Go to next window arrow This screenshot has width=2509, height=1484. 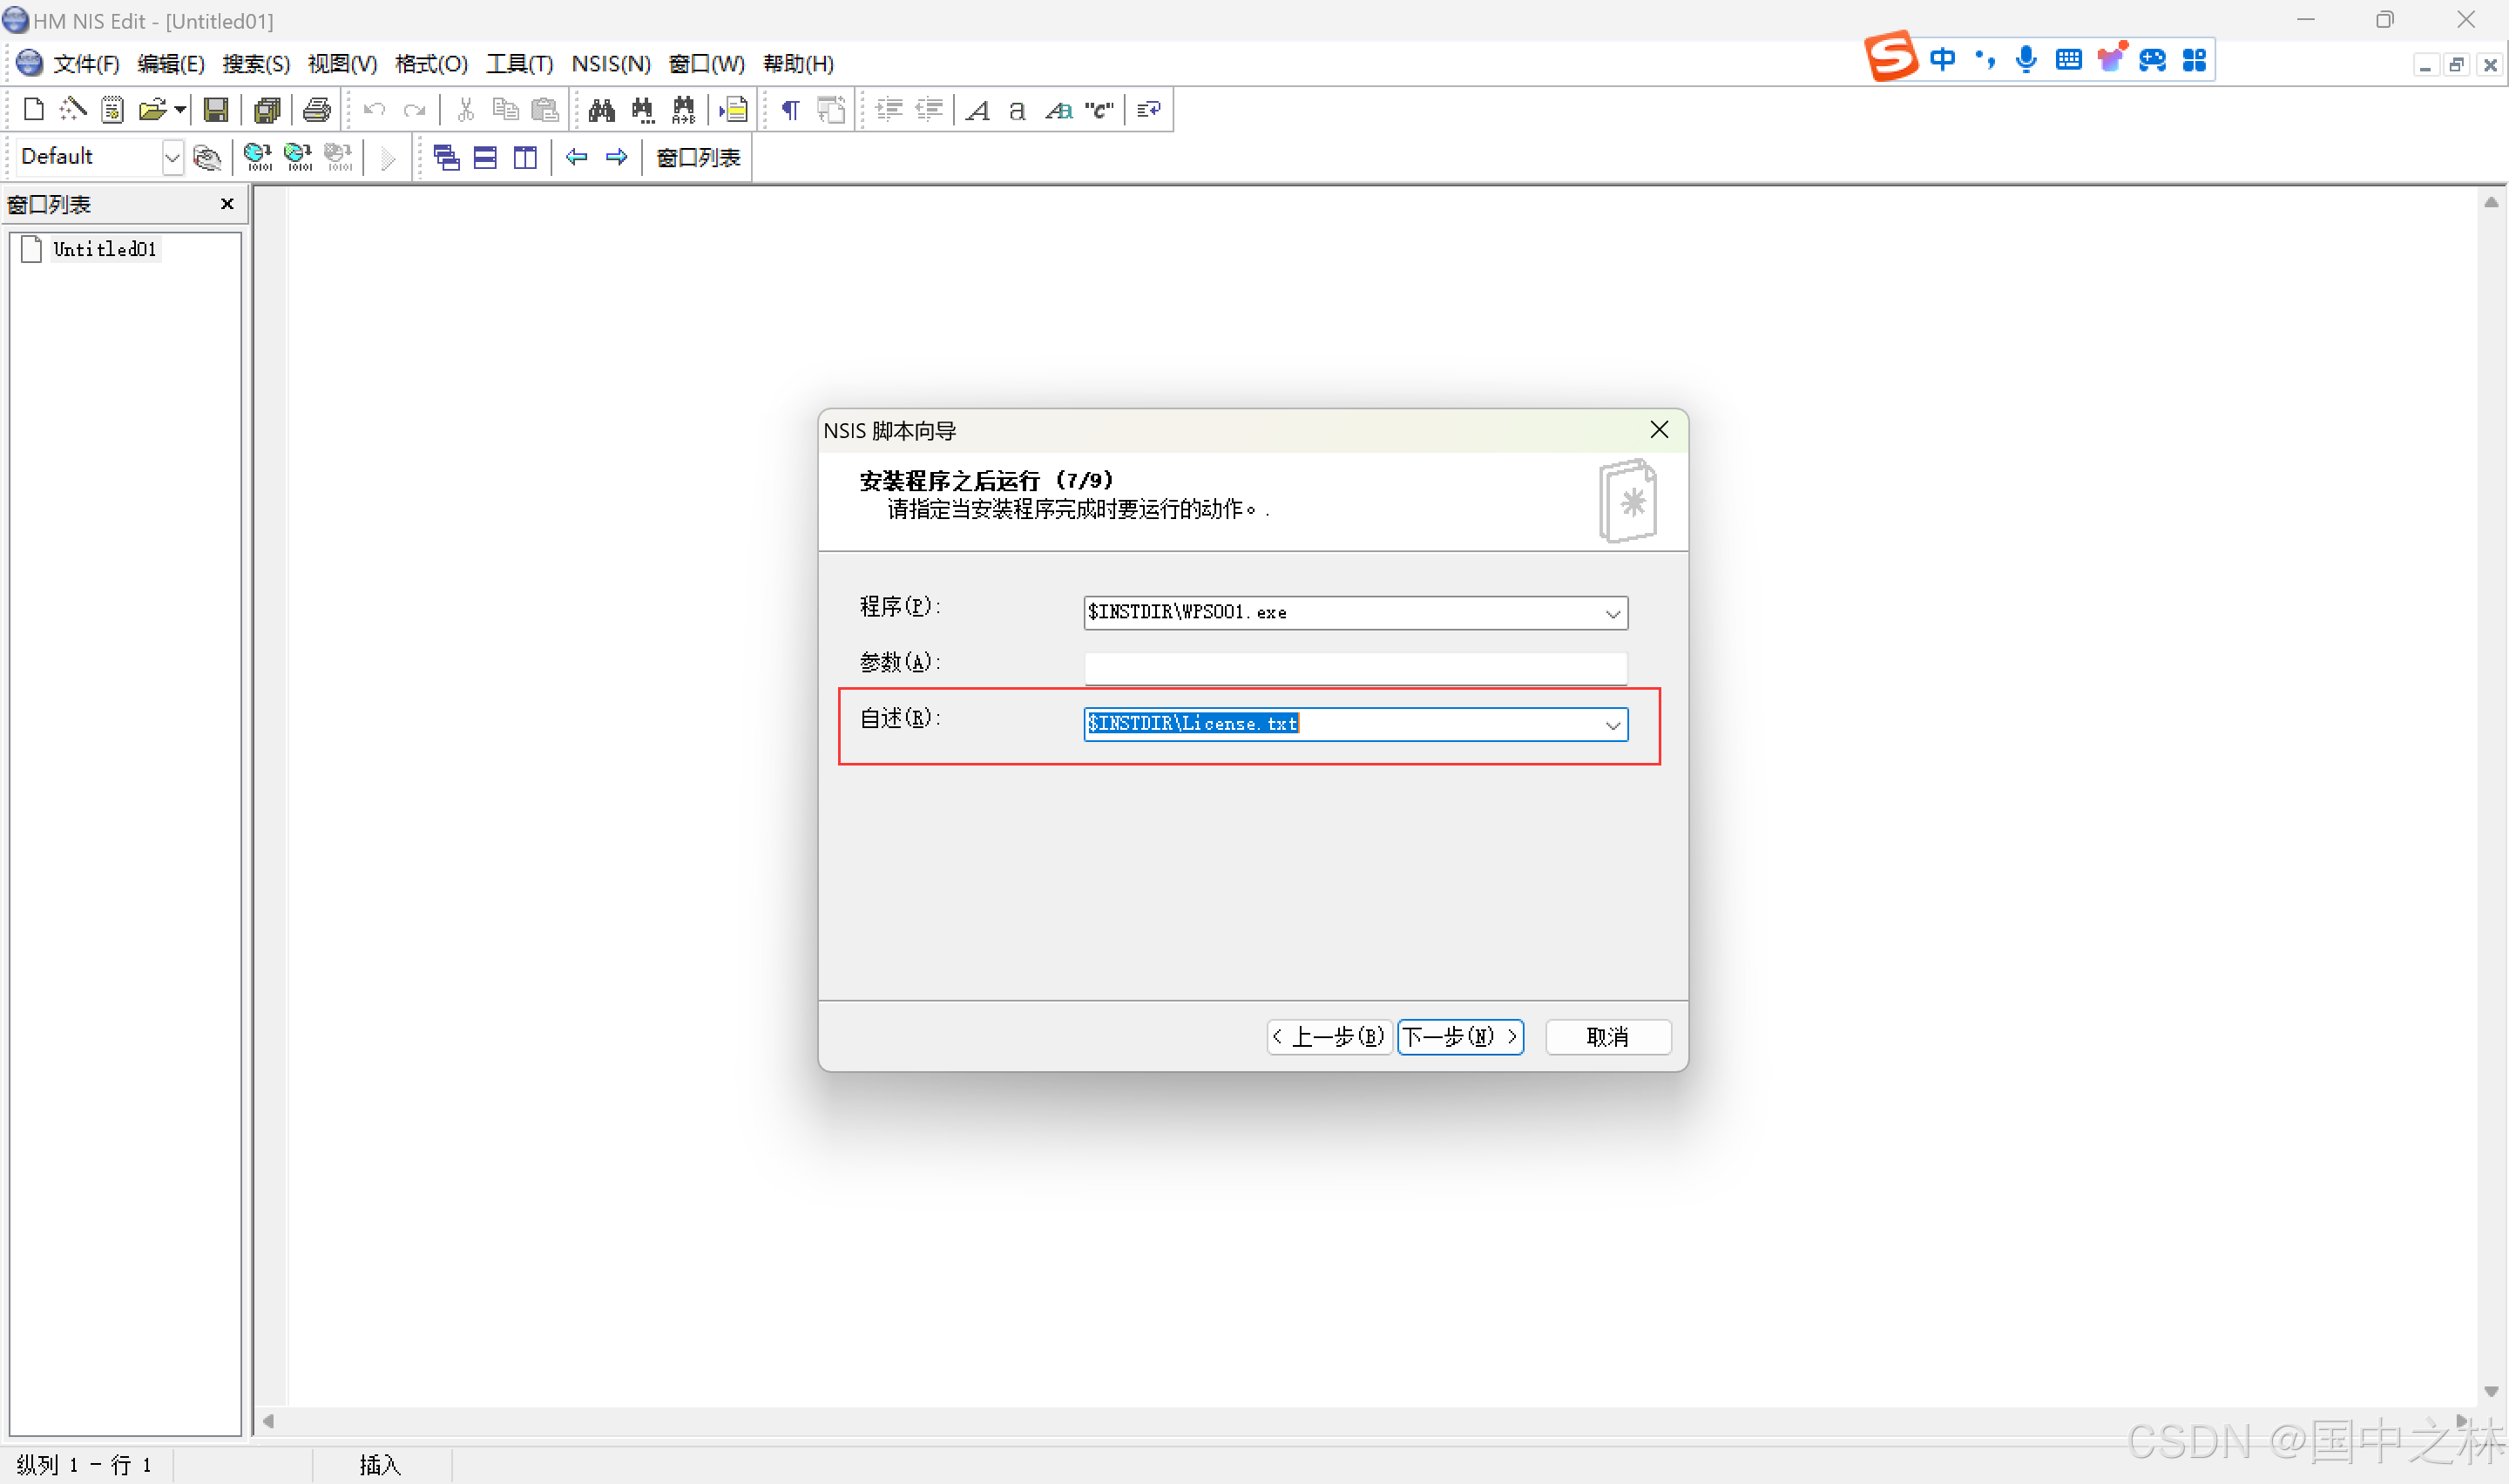[x=617, y=157]
